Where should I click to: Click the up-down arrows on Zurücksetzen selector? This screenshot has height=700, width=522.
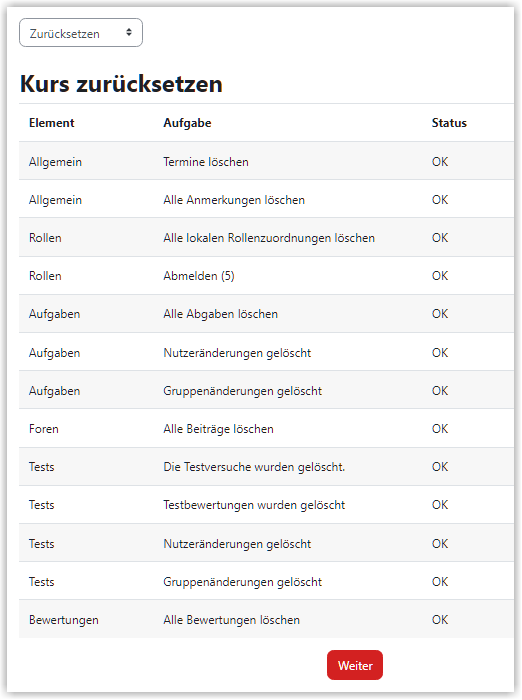pyautogui.click(x=129, y=32)
